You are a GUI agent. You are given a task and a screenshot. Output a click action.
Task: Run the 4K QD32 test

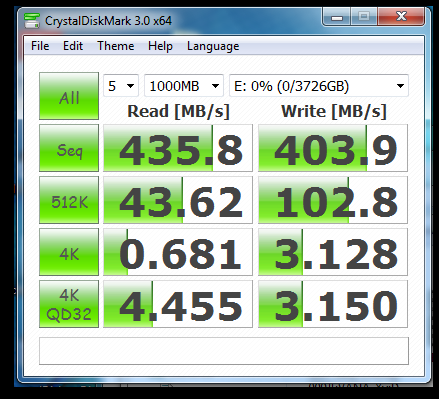[69, 304]
